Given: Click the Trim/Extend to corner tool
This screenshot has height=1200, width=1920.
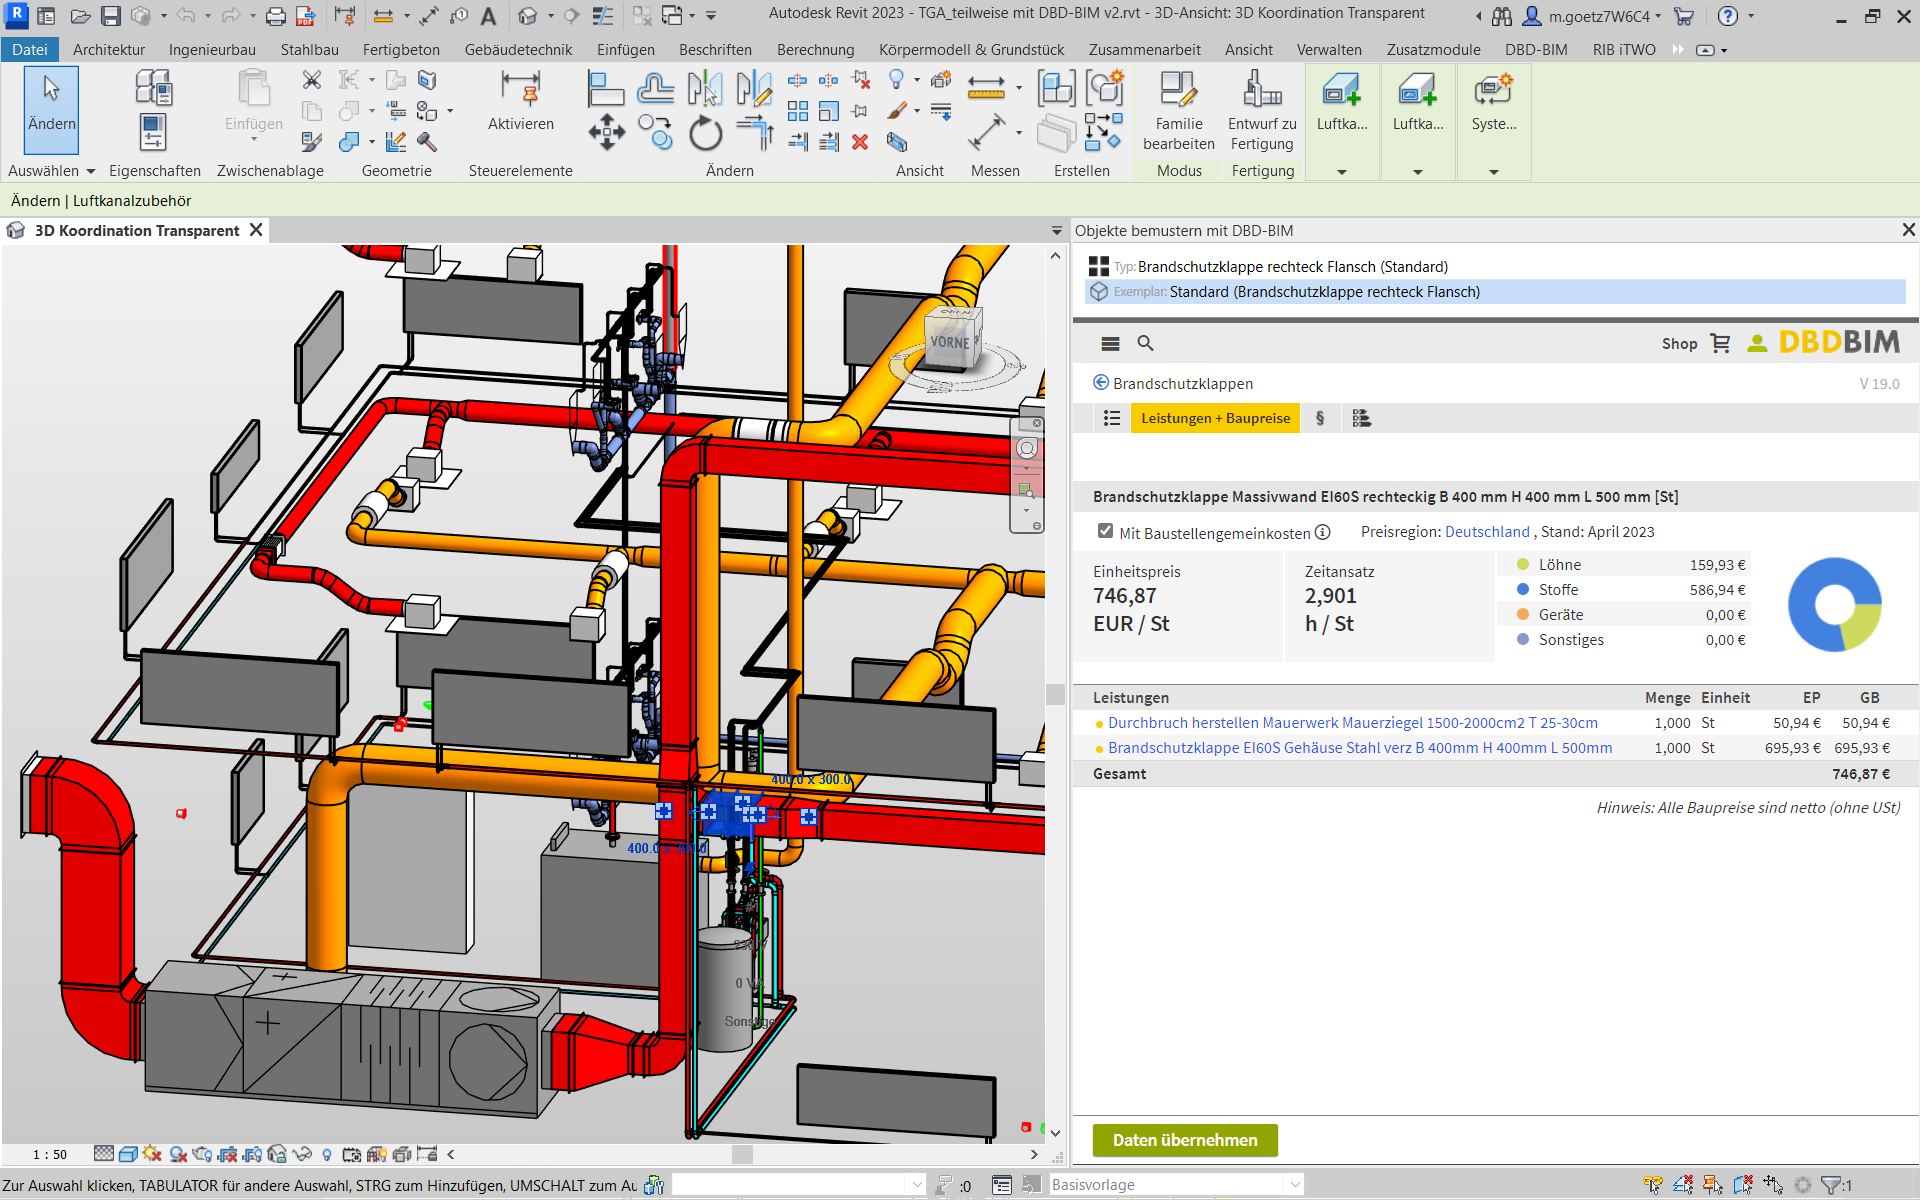Looking at the screenshot, I should (755, 132).
